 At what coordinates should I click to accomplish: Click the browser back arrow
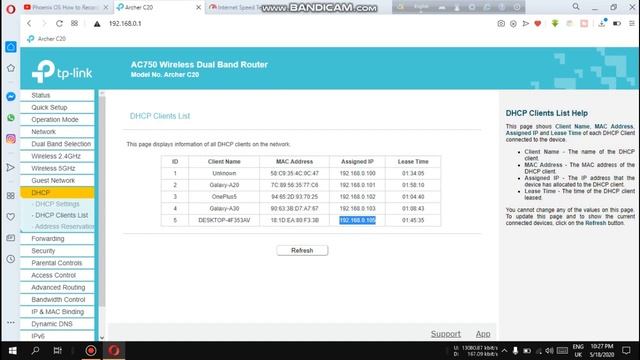[x=29, y=24]
